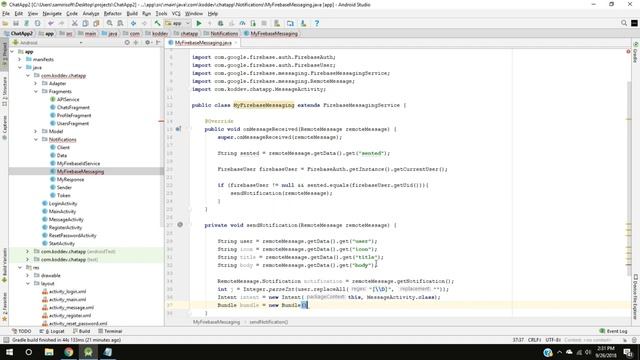Open activity_main.xml layout file
Screen dimensions: 640x360
point(67,300)
